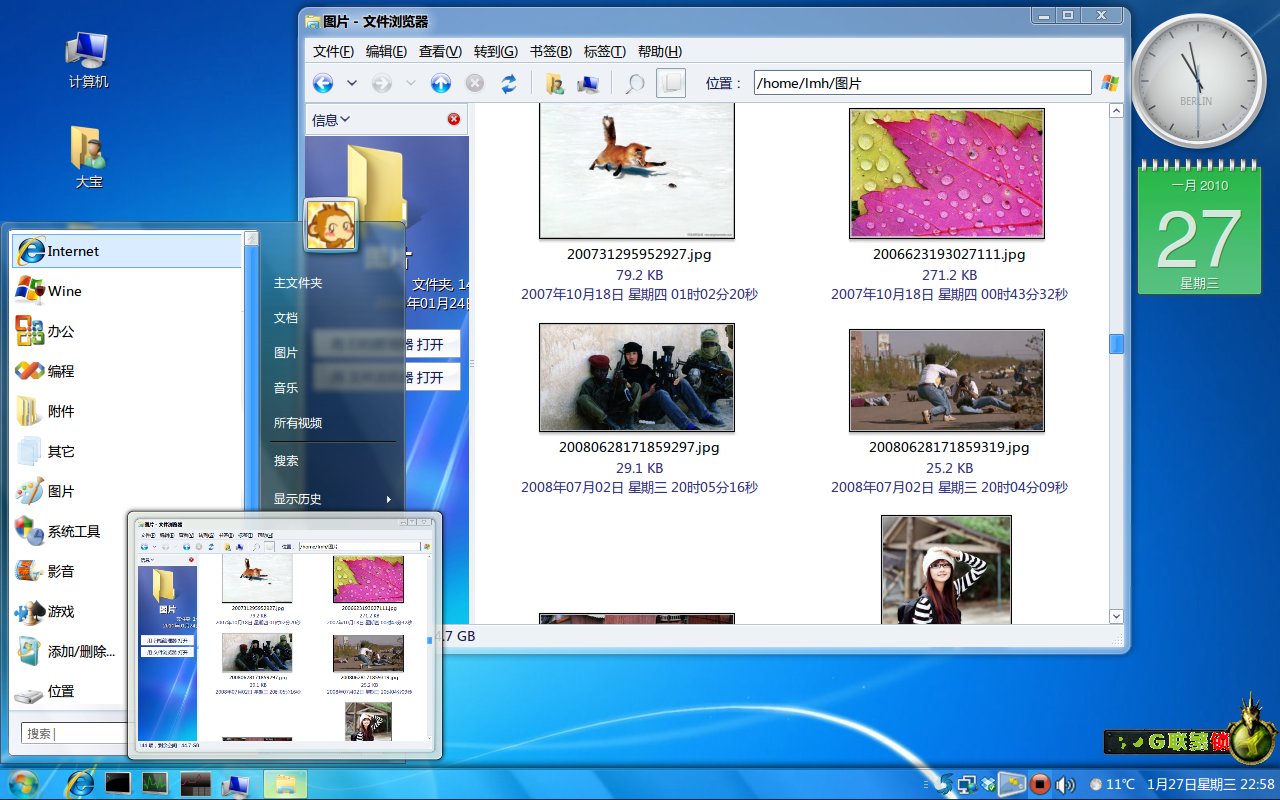Open 其它 category in start menu
1280x800 pixels.
127,451
